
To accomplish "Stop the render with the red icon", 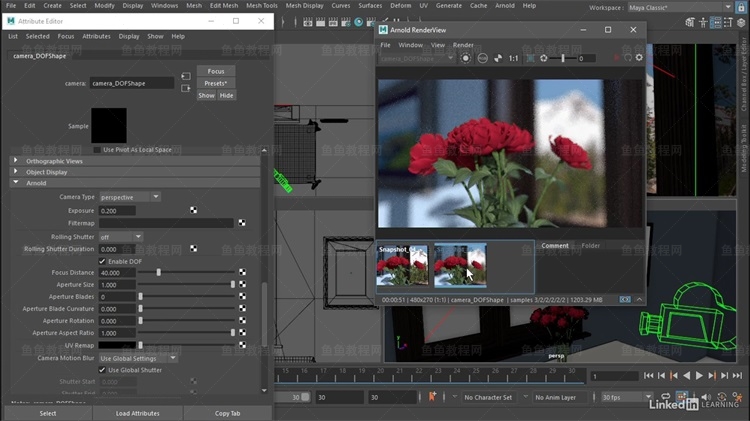I will (616, 58).
